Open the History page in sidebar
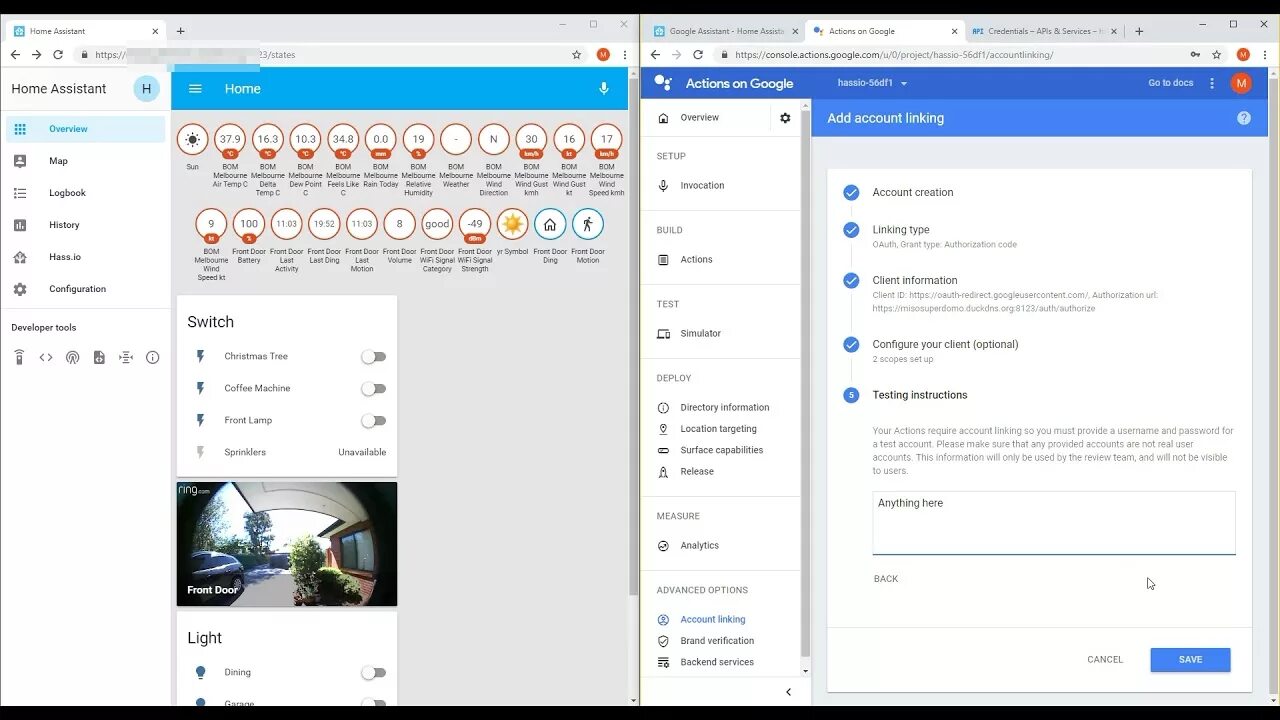The height and width of the screenshot is (720, 1280). [x=85, y=225]
